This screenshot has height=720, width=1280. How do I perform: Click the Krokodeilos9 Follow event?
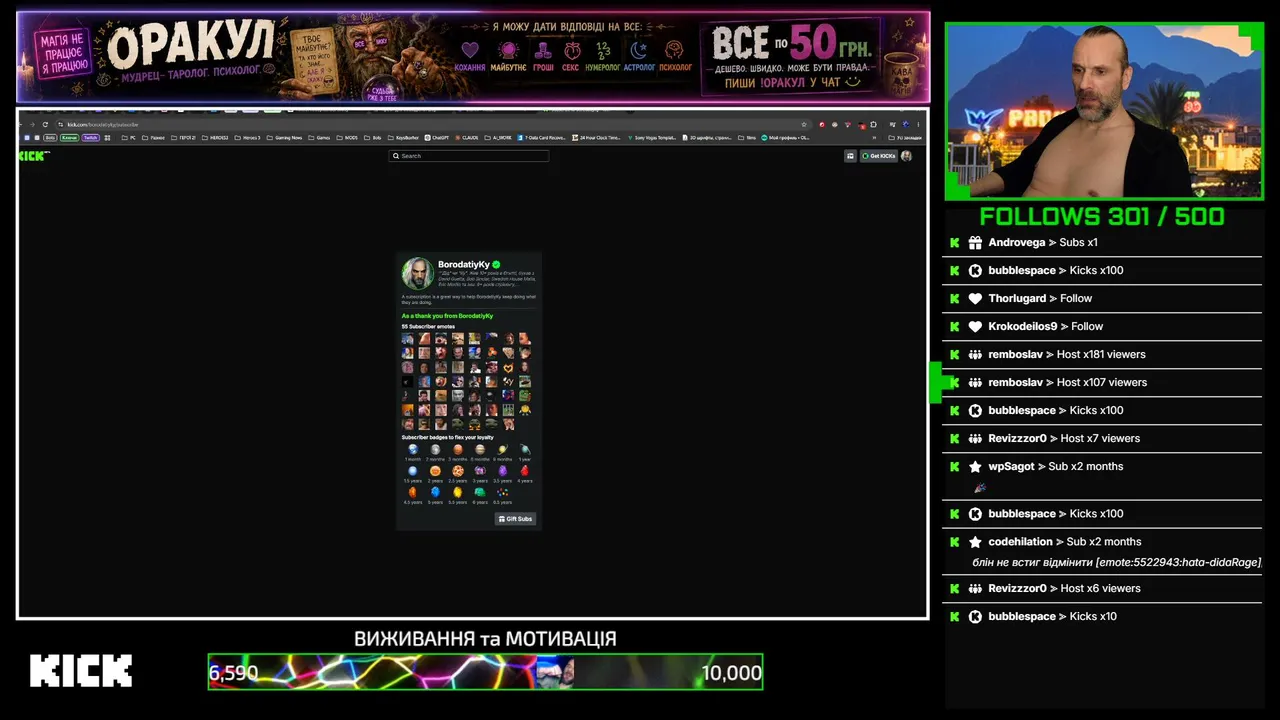[1102, 326]
